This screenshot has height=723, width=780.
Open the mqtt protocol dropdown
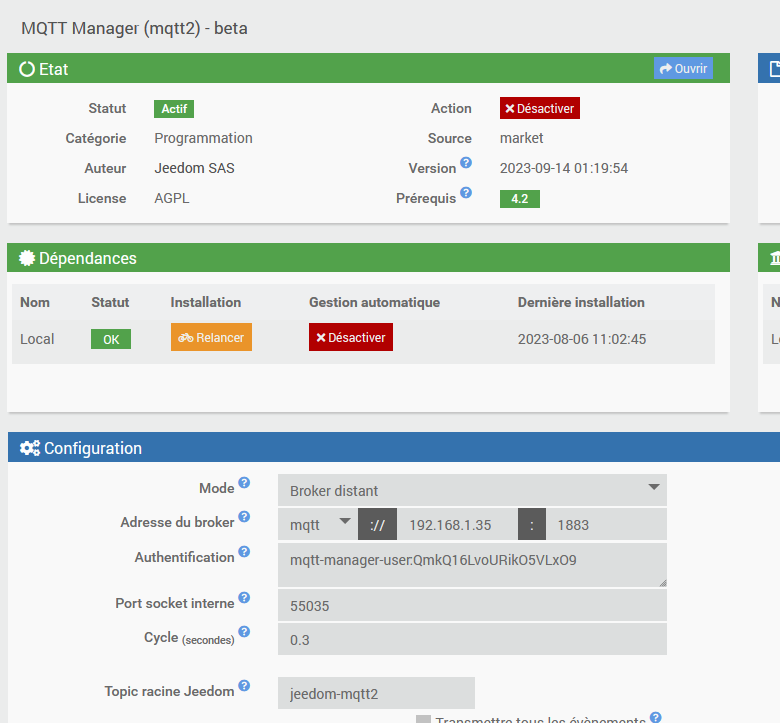point(318,524)
